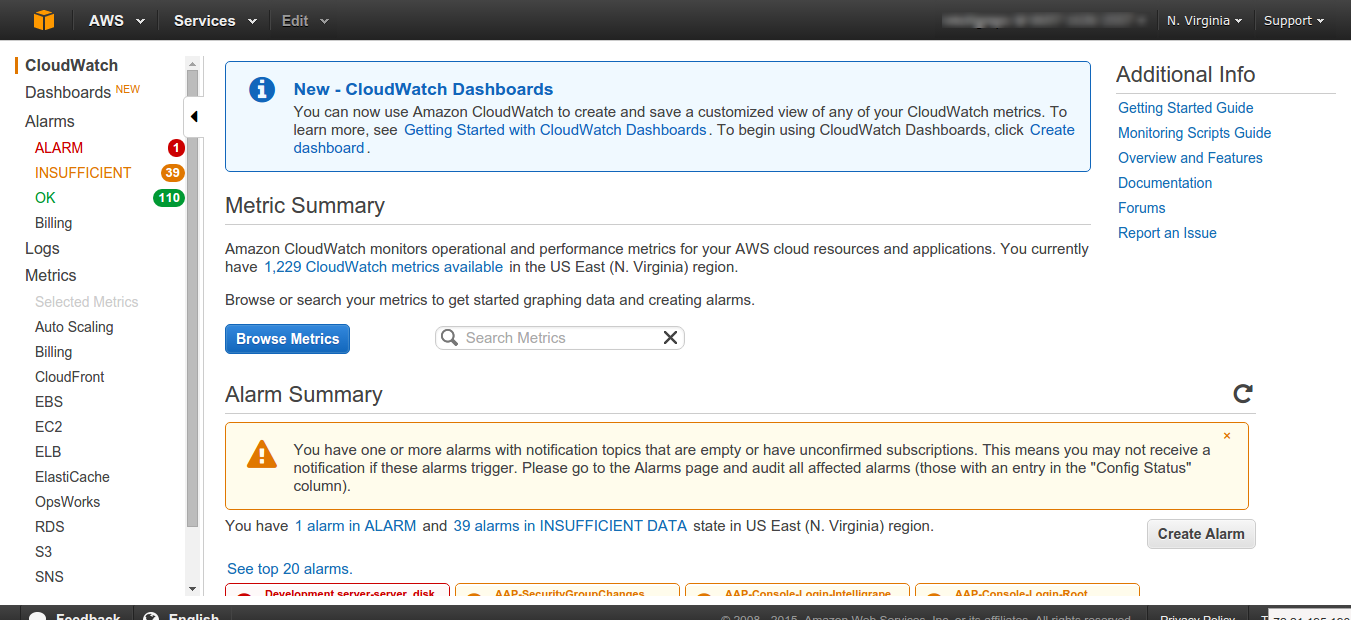
Task: Open CloudFront metrics
Action: point(70,377)
